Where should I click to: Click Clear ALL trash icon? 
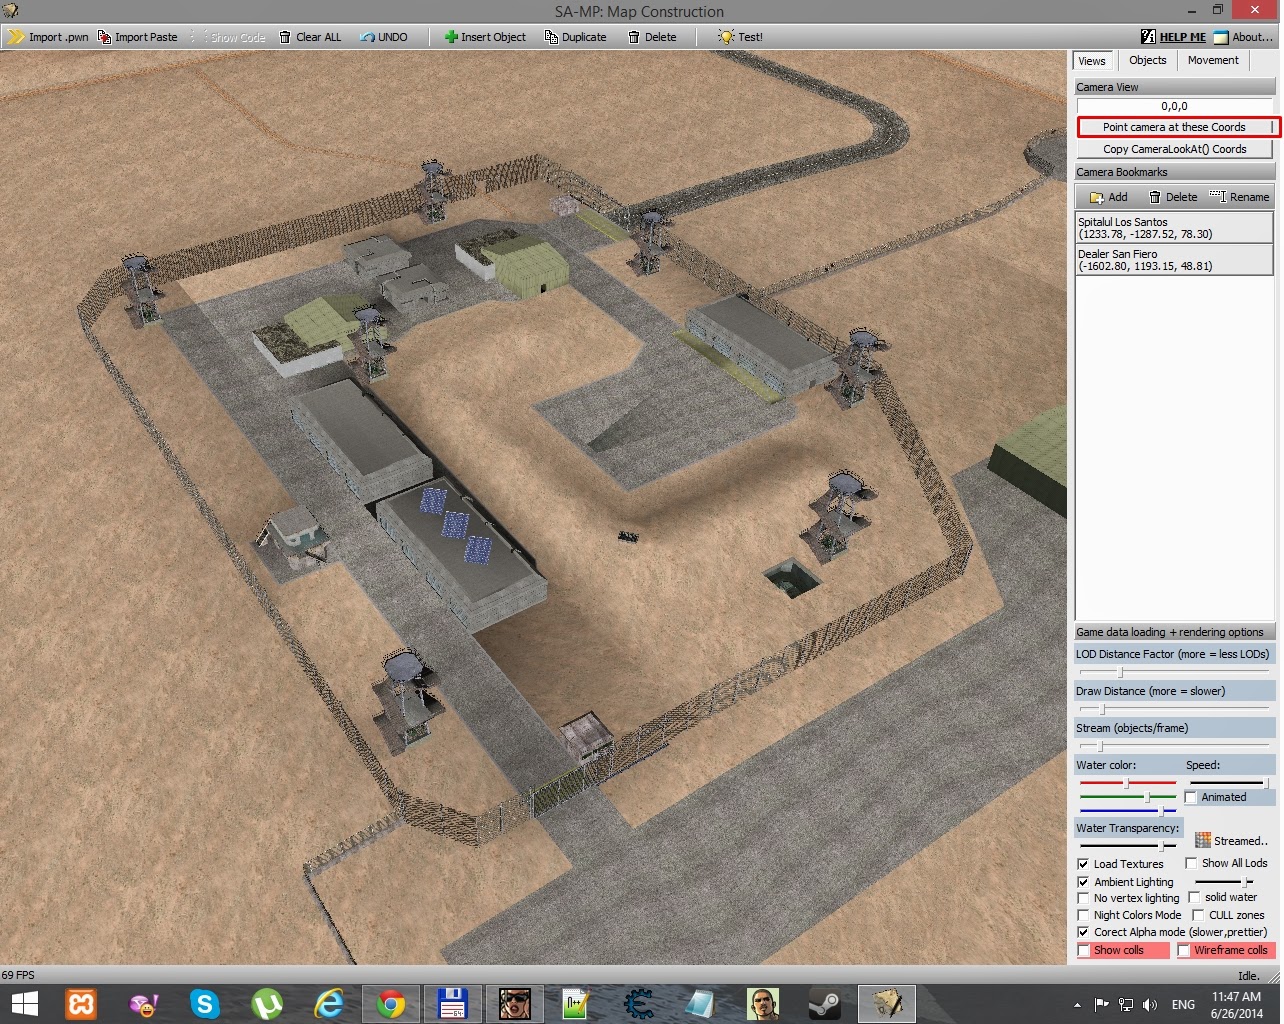285,37
